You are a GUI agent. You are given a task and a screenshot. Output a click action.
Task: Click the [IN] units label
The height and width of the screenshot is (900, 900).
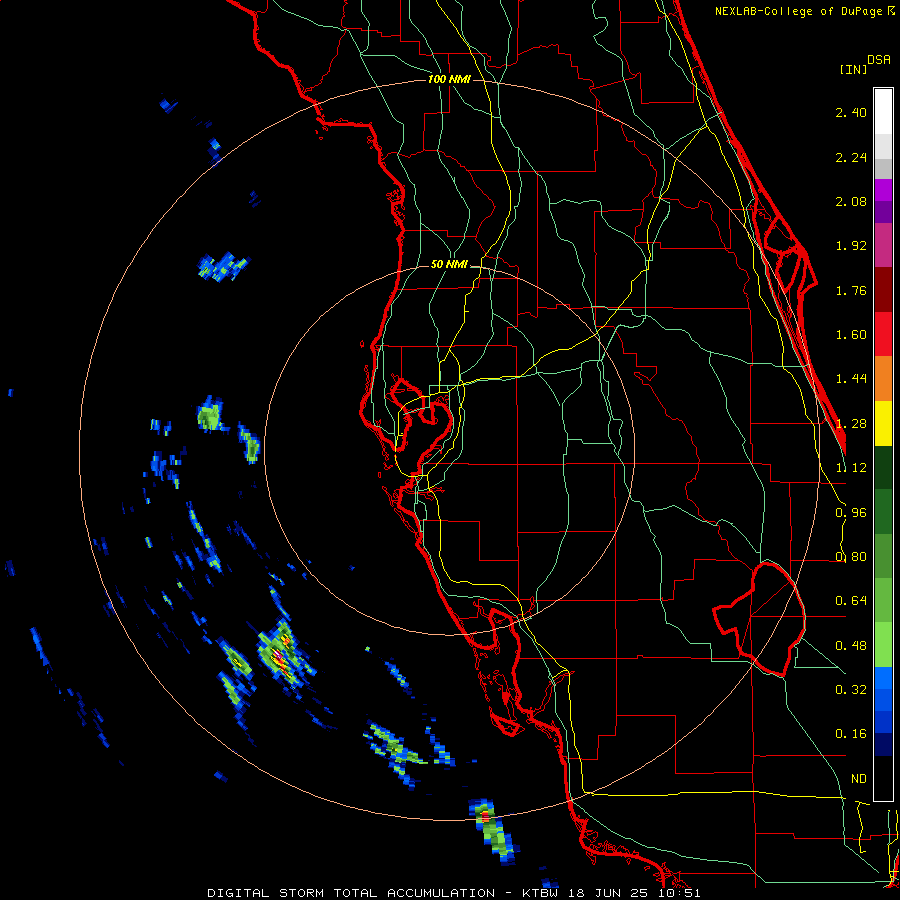pos(853,69)
